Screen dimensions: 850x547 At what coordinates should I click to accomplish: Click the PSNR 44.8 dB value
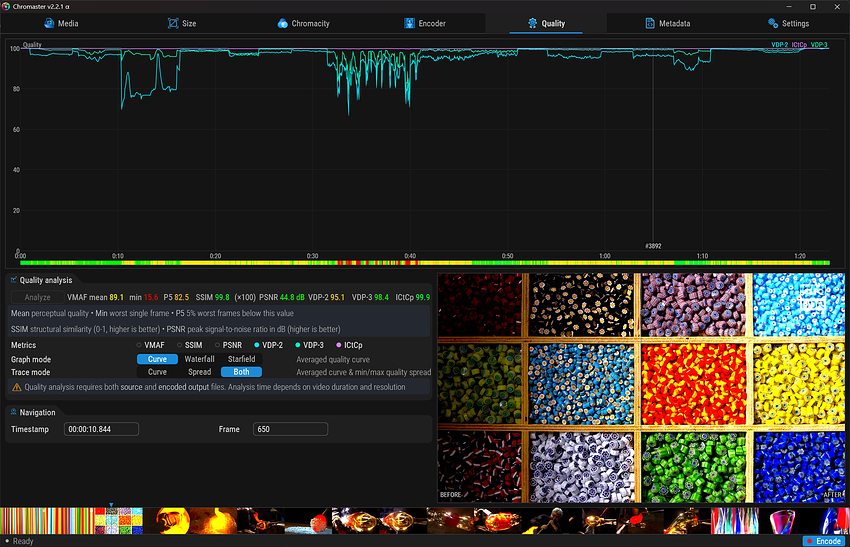(292, 297)
